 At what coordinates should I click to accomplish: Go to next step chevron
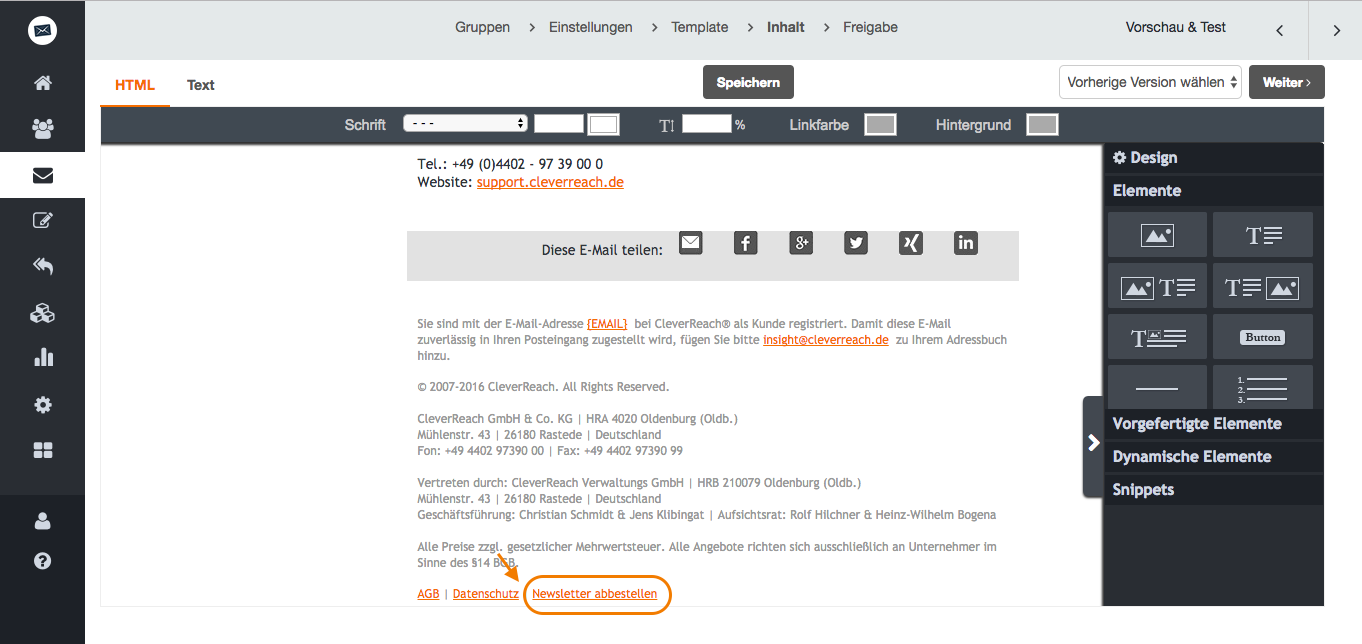[x=1336, y=30]
